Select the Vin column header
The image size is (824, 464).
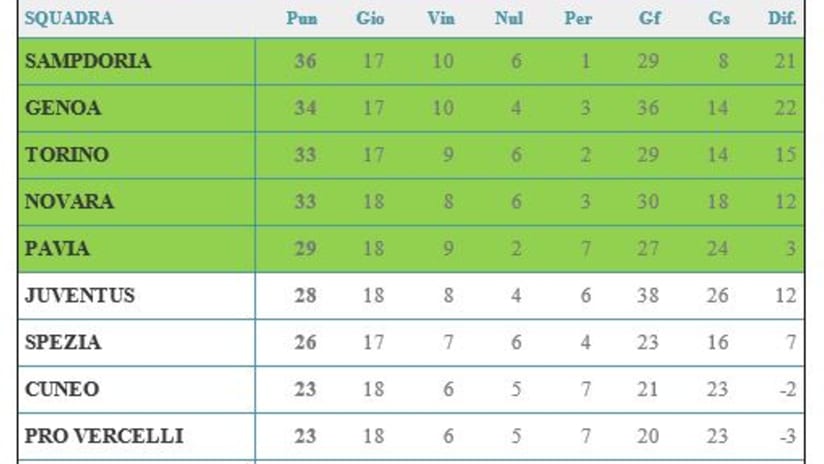pos(440,19)
